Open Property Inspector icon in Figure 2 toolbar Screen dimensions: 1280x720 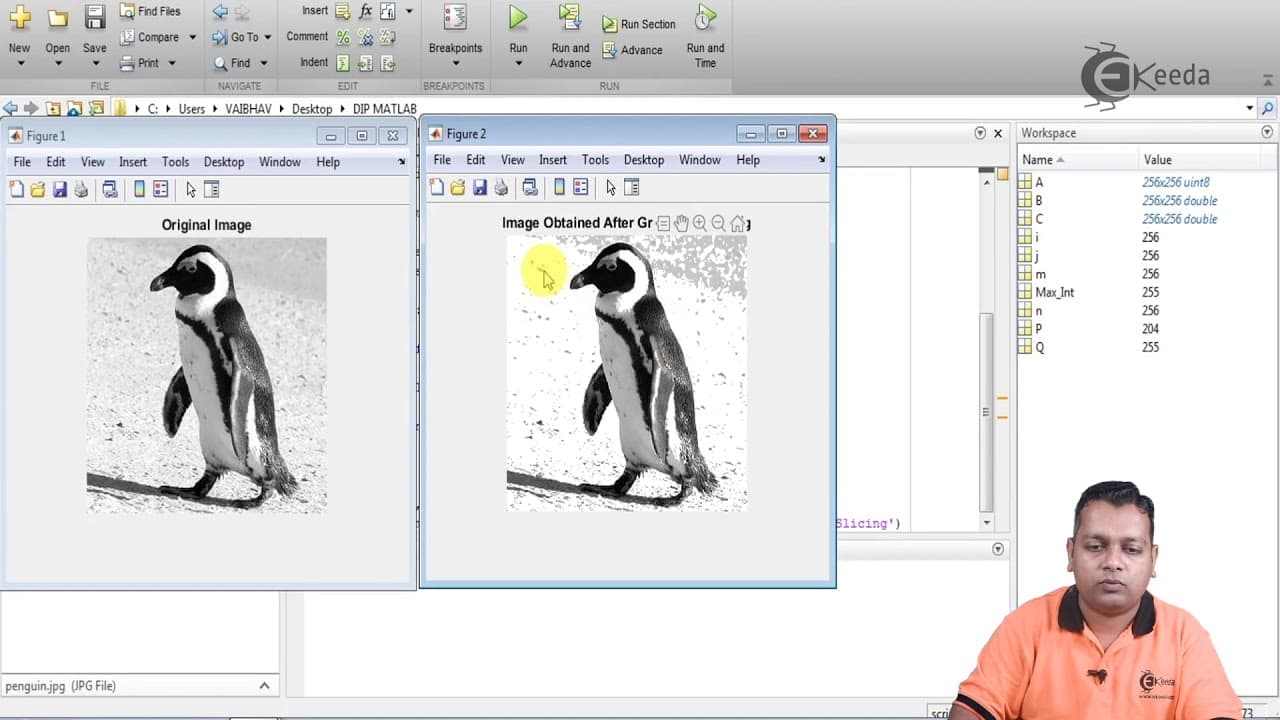pos(631,187)
